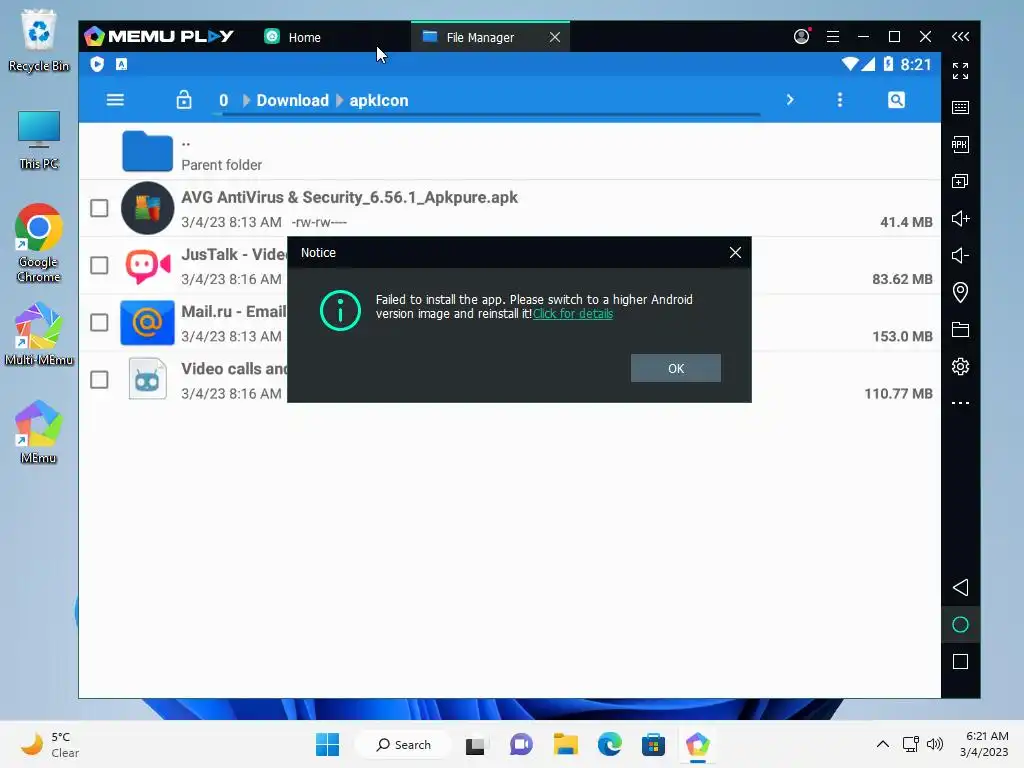The width and height of the screenshot is (1024, 768).
Task: Open the Parent folder icon
Action: pyautogui.click(x=148, y=151)
